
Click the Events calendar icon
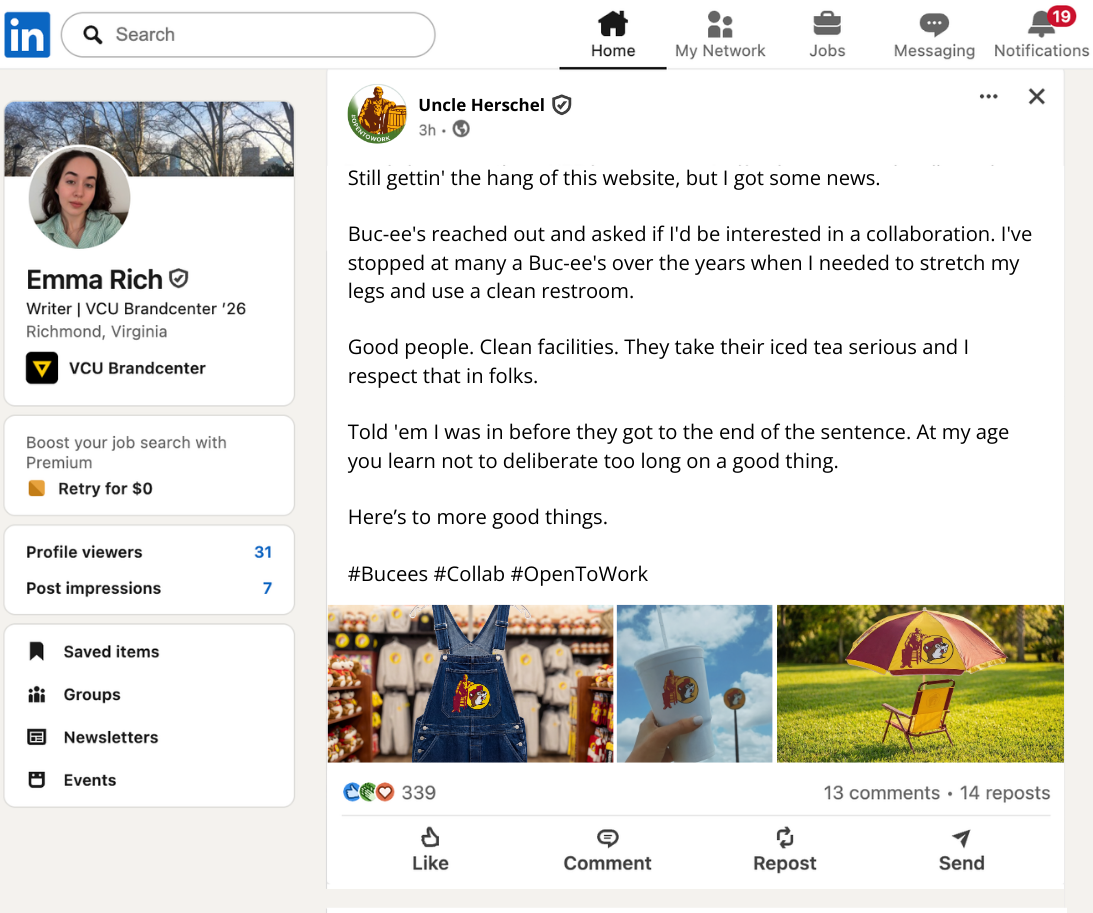click(37, 780)
